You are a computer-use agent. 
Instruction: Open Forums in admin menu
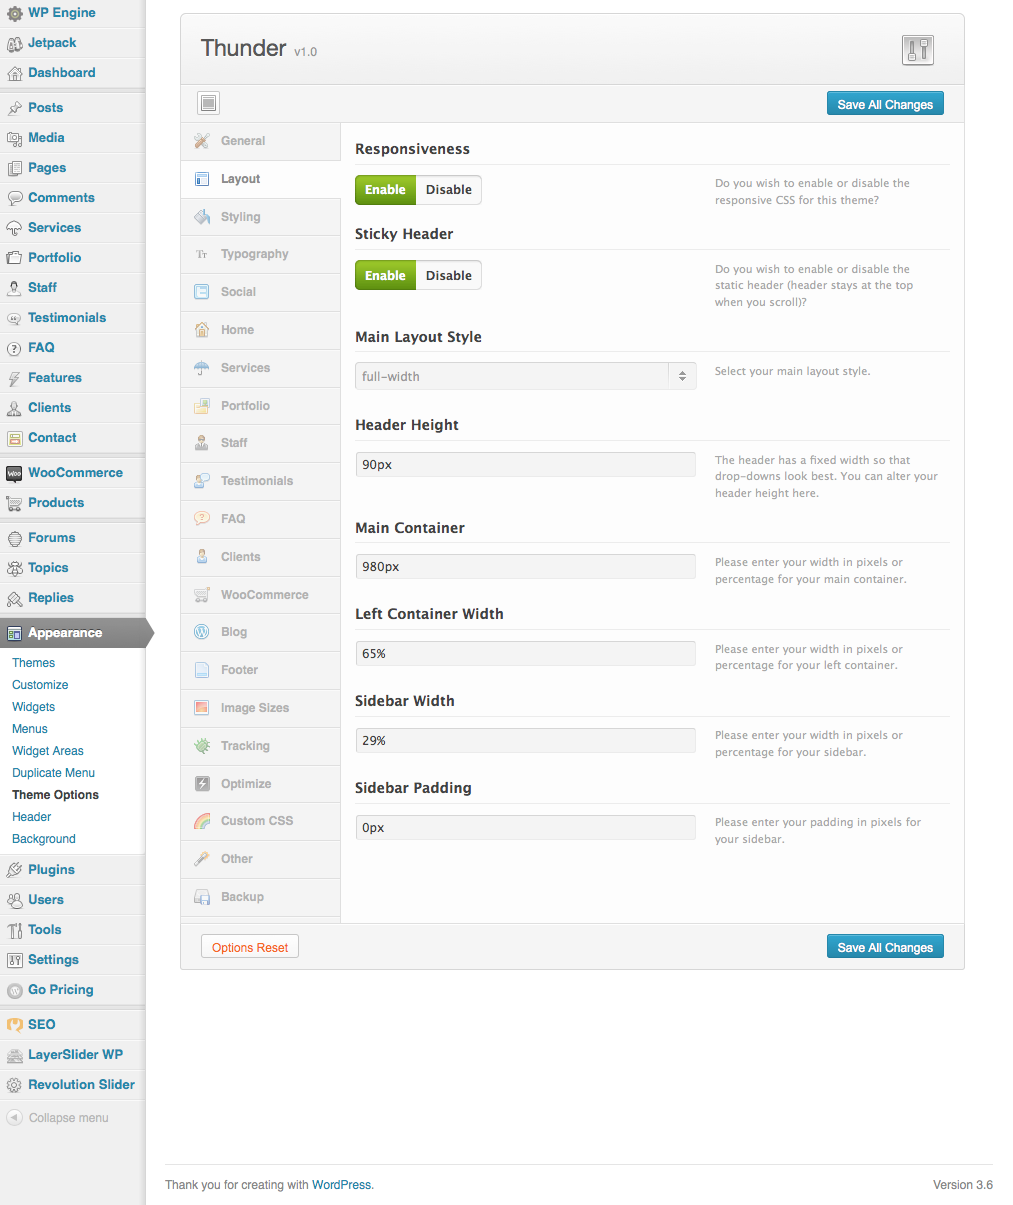[72, 538]
